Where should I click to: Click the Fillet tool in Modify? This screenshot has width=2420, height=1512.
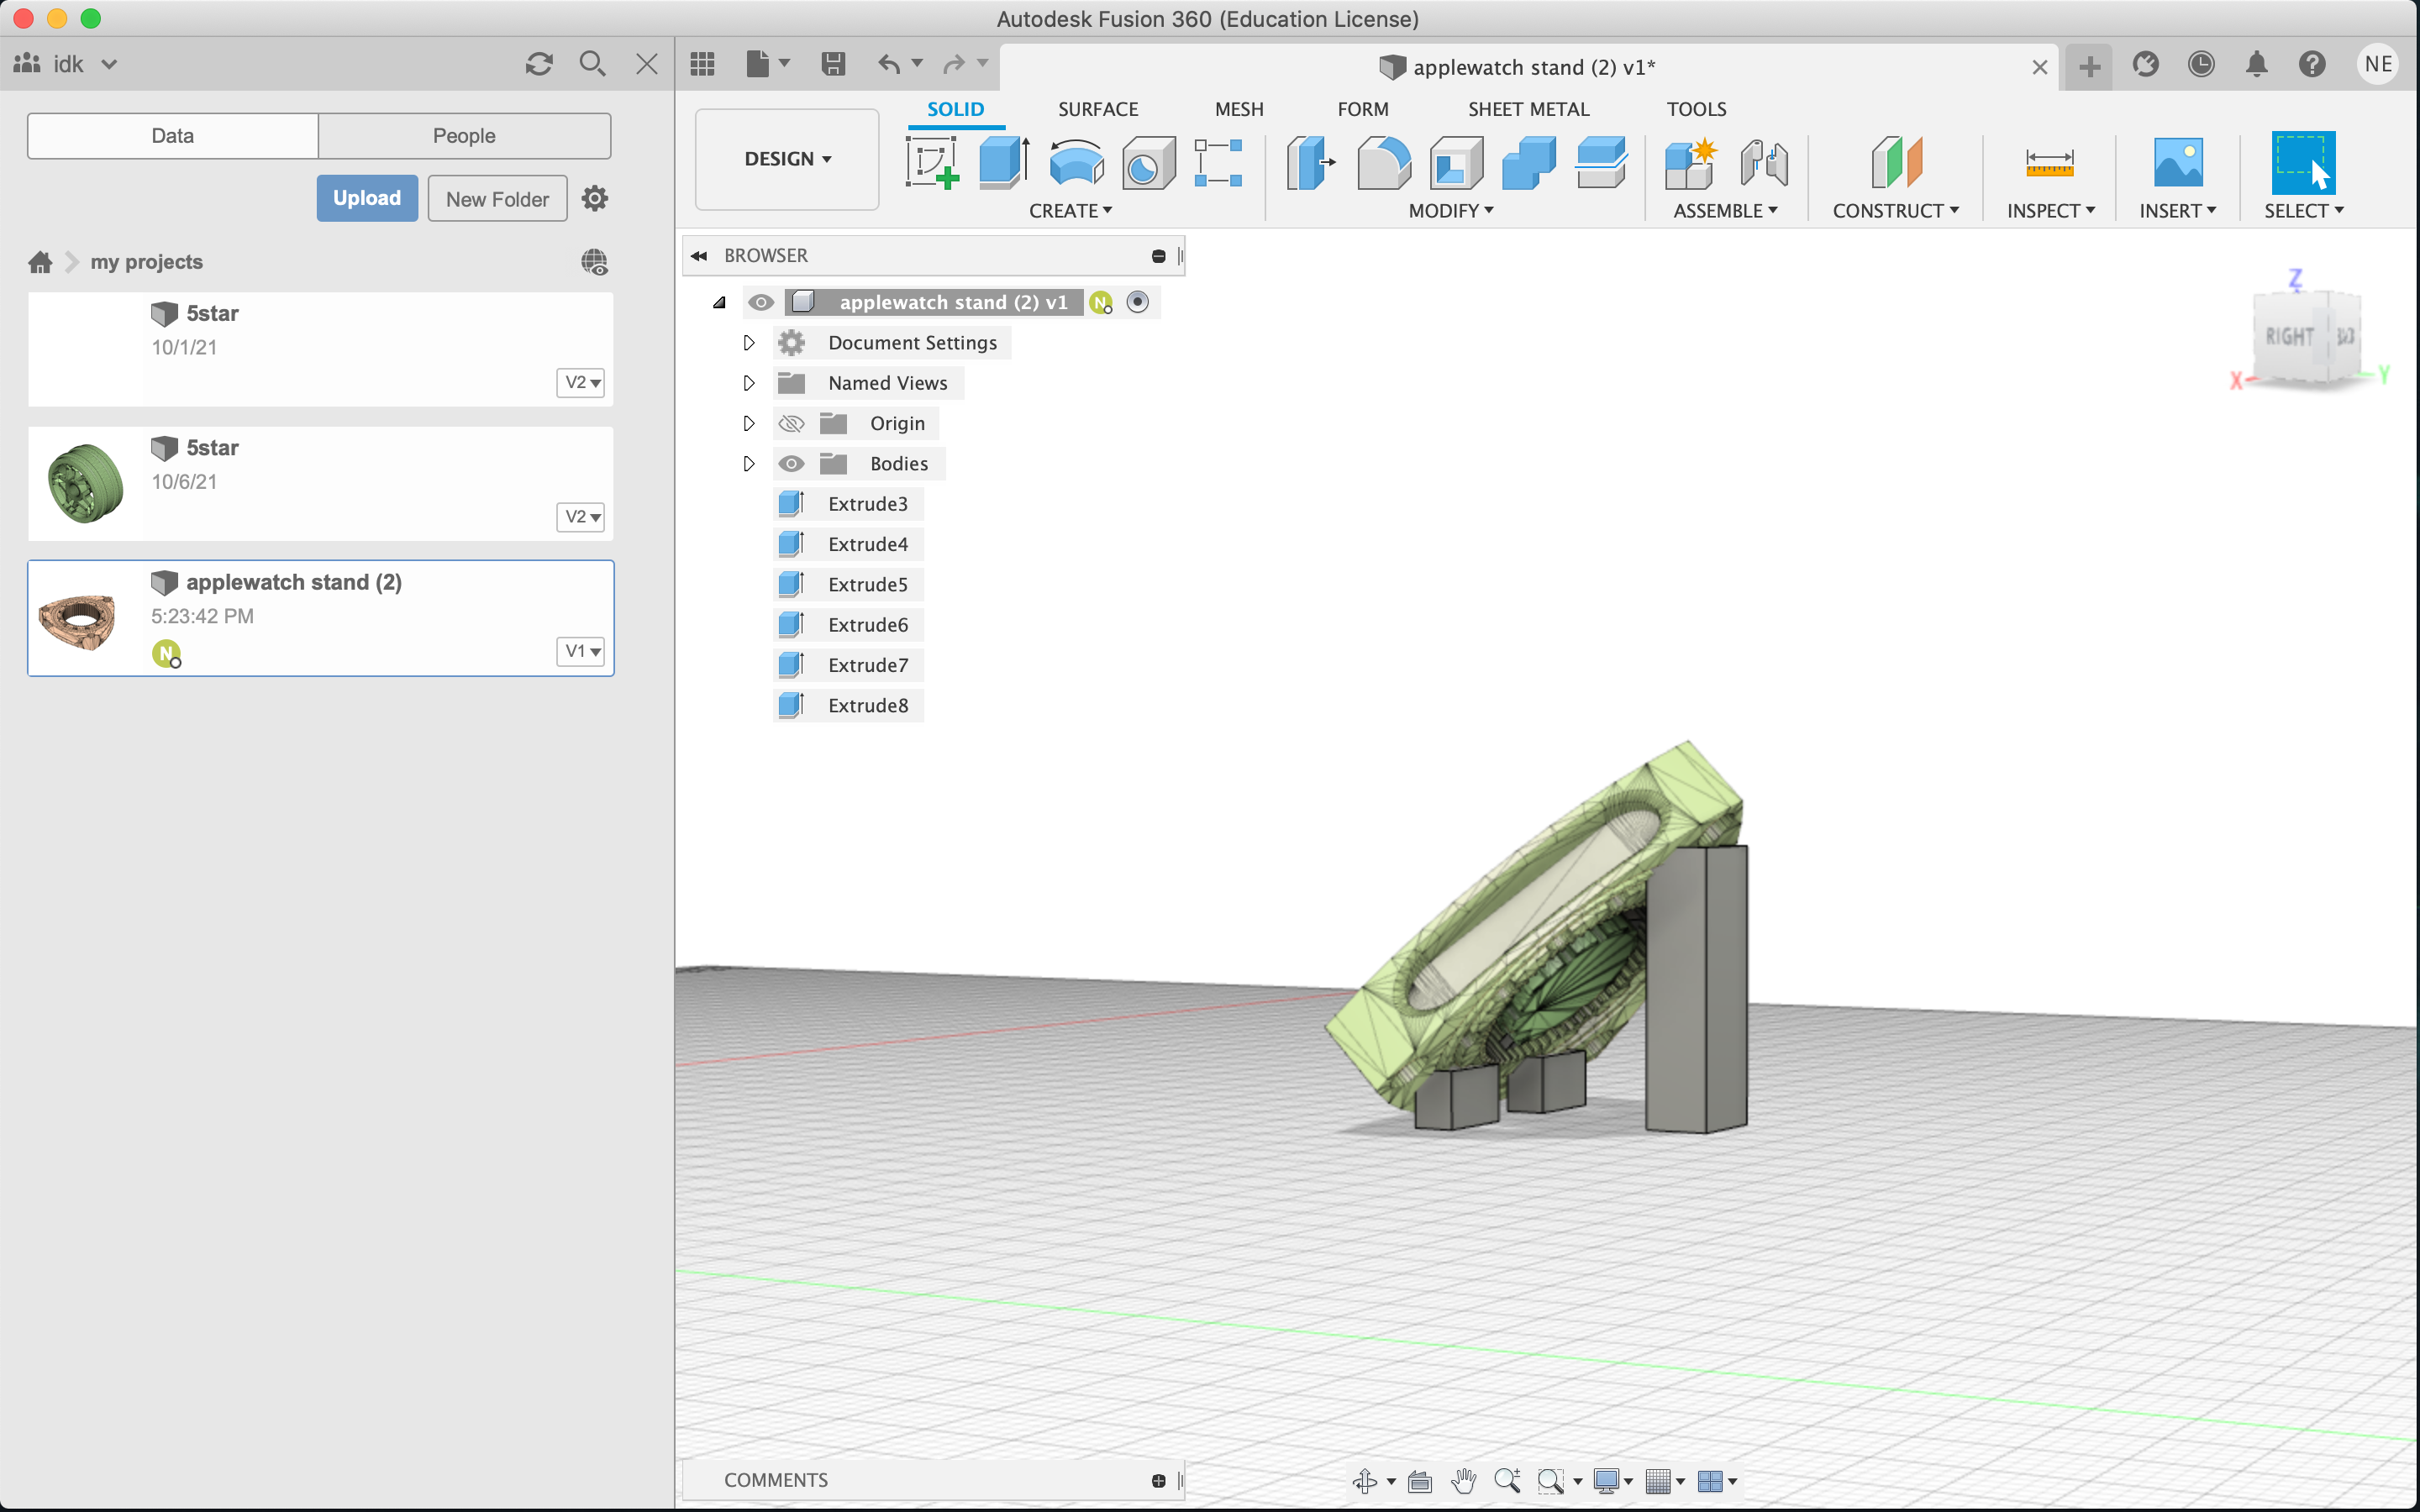pos(1383,162)
